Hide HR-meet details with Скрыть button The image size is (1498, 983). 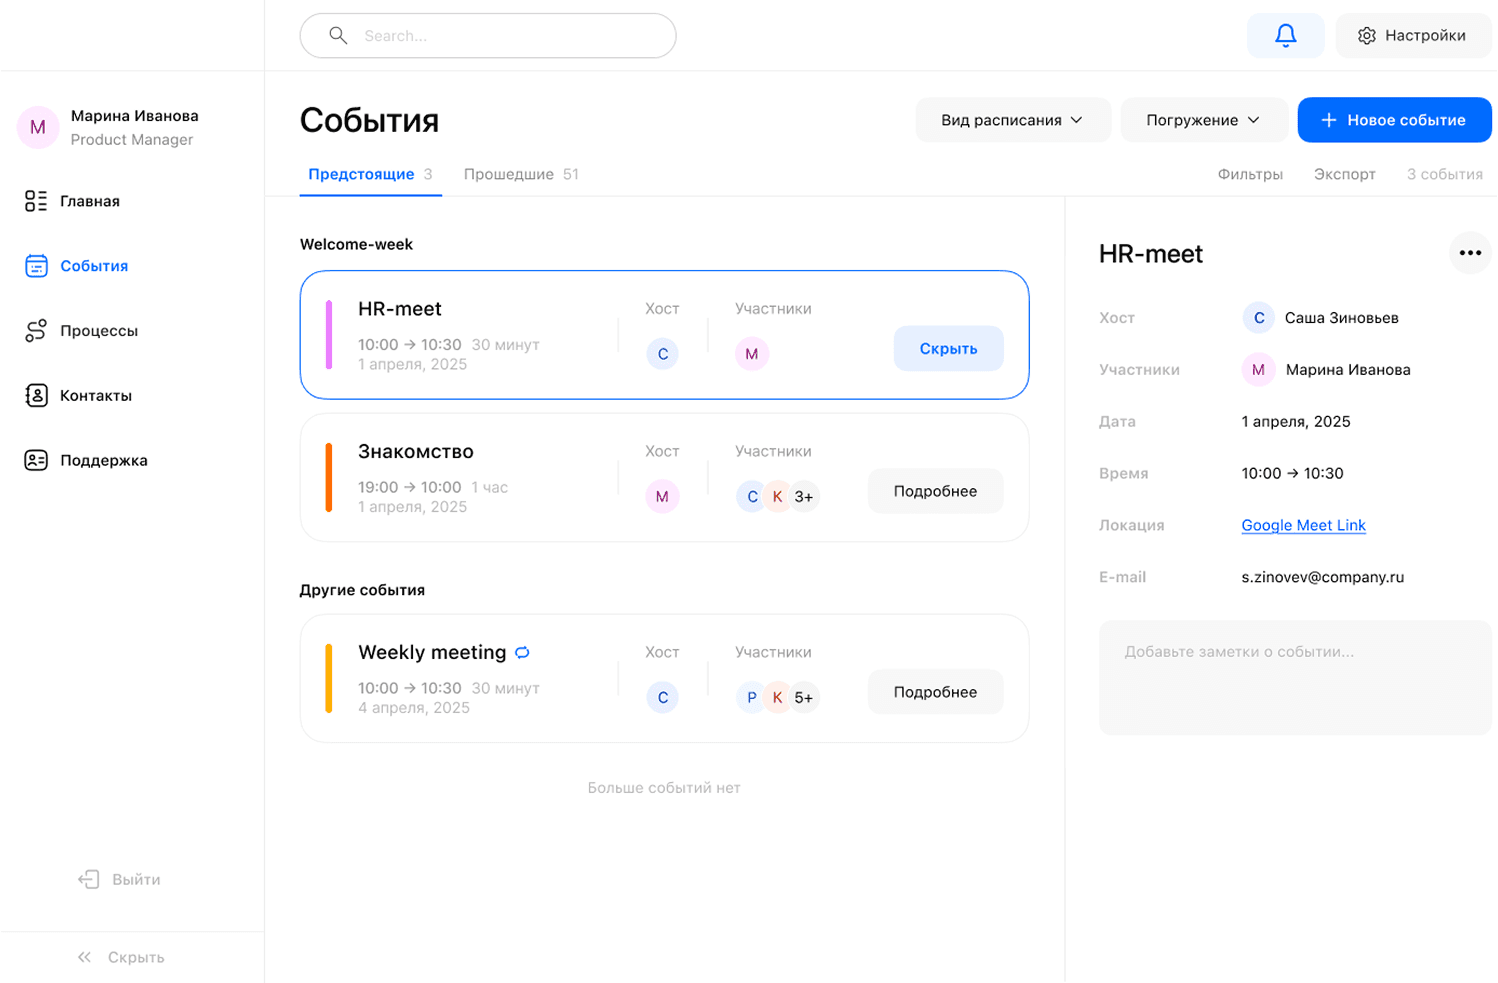948,349
